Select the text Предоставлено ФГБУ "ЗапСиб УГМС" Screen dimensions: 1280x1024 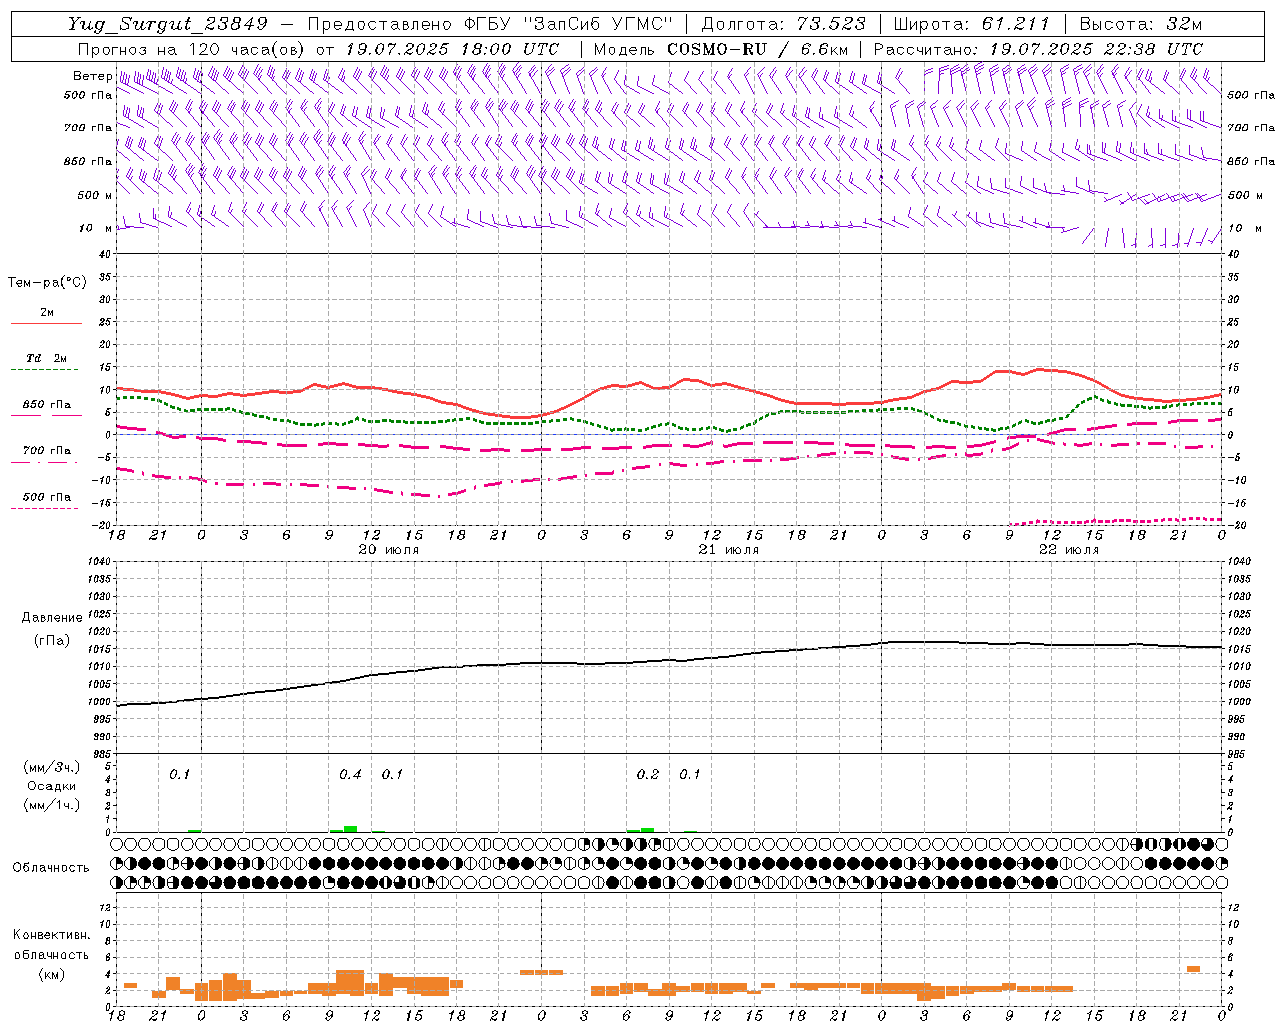pos(491,24)
